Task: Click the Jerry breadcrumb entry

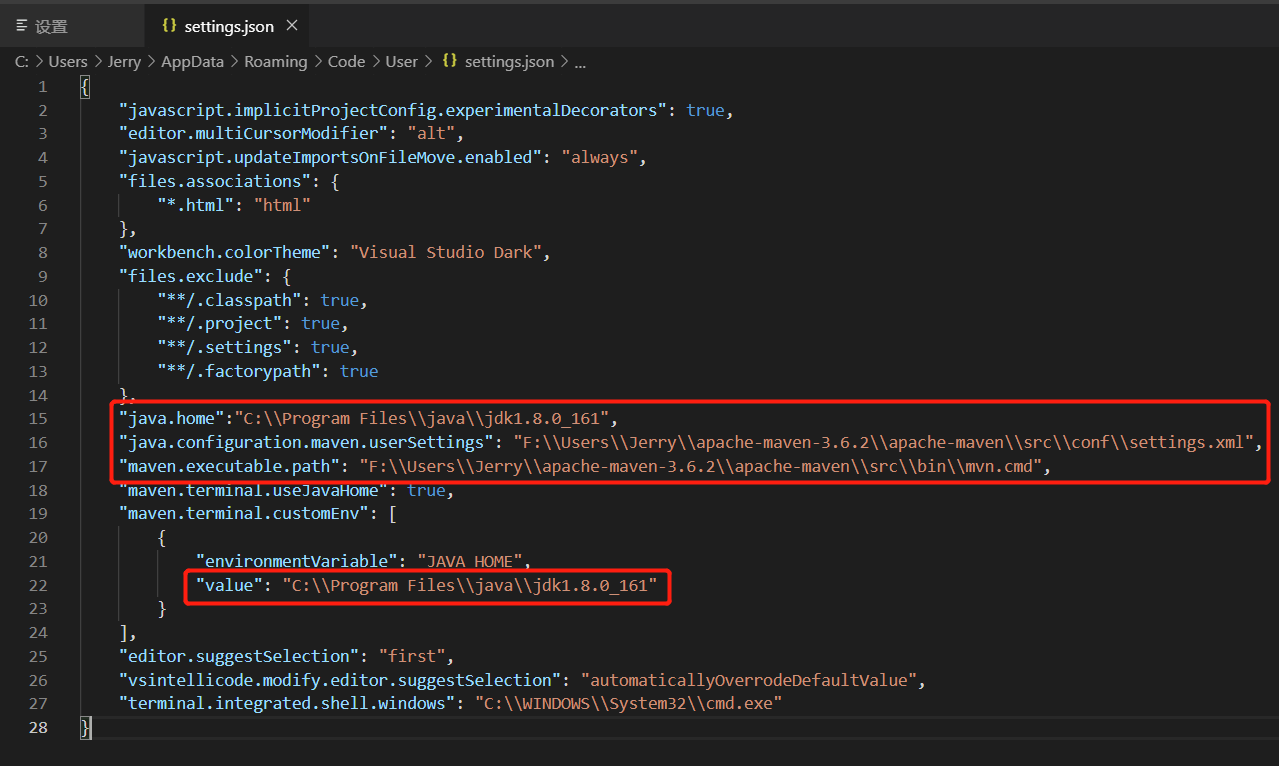Action: click(x=124, y=61)
